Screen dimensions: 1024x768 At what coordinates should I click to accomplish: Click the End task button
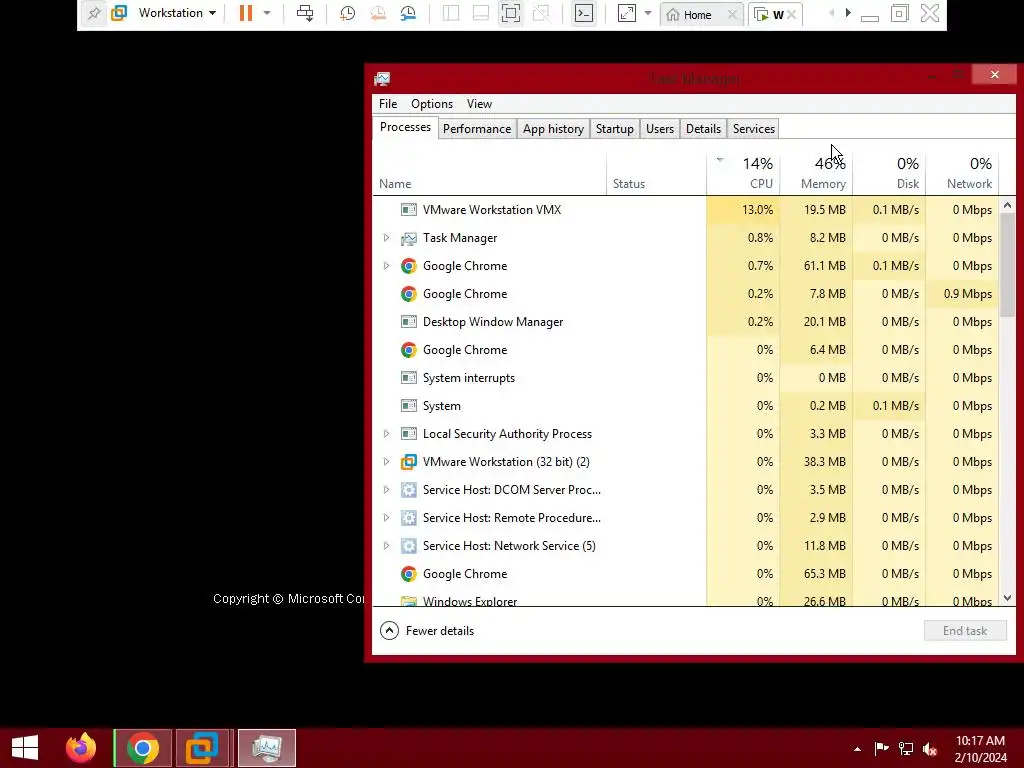[x=965, y=631]
